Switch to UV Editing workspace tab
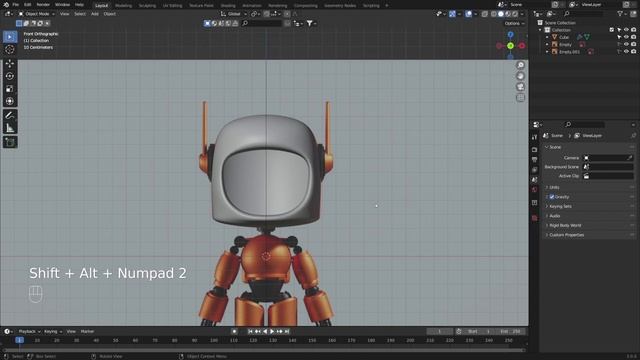Screen dimensions: 640x360 tap(172, 6)
